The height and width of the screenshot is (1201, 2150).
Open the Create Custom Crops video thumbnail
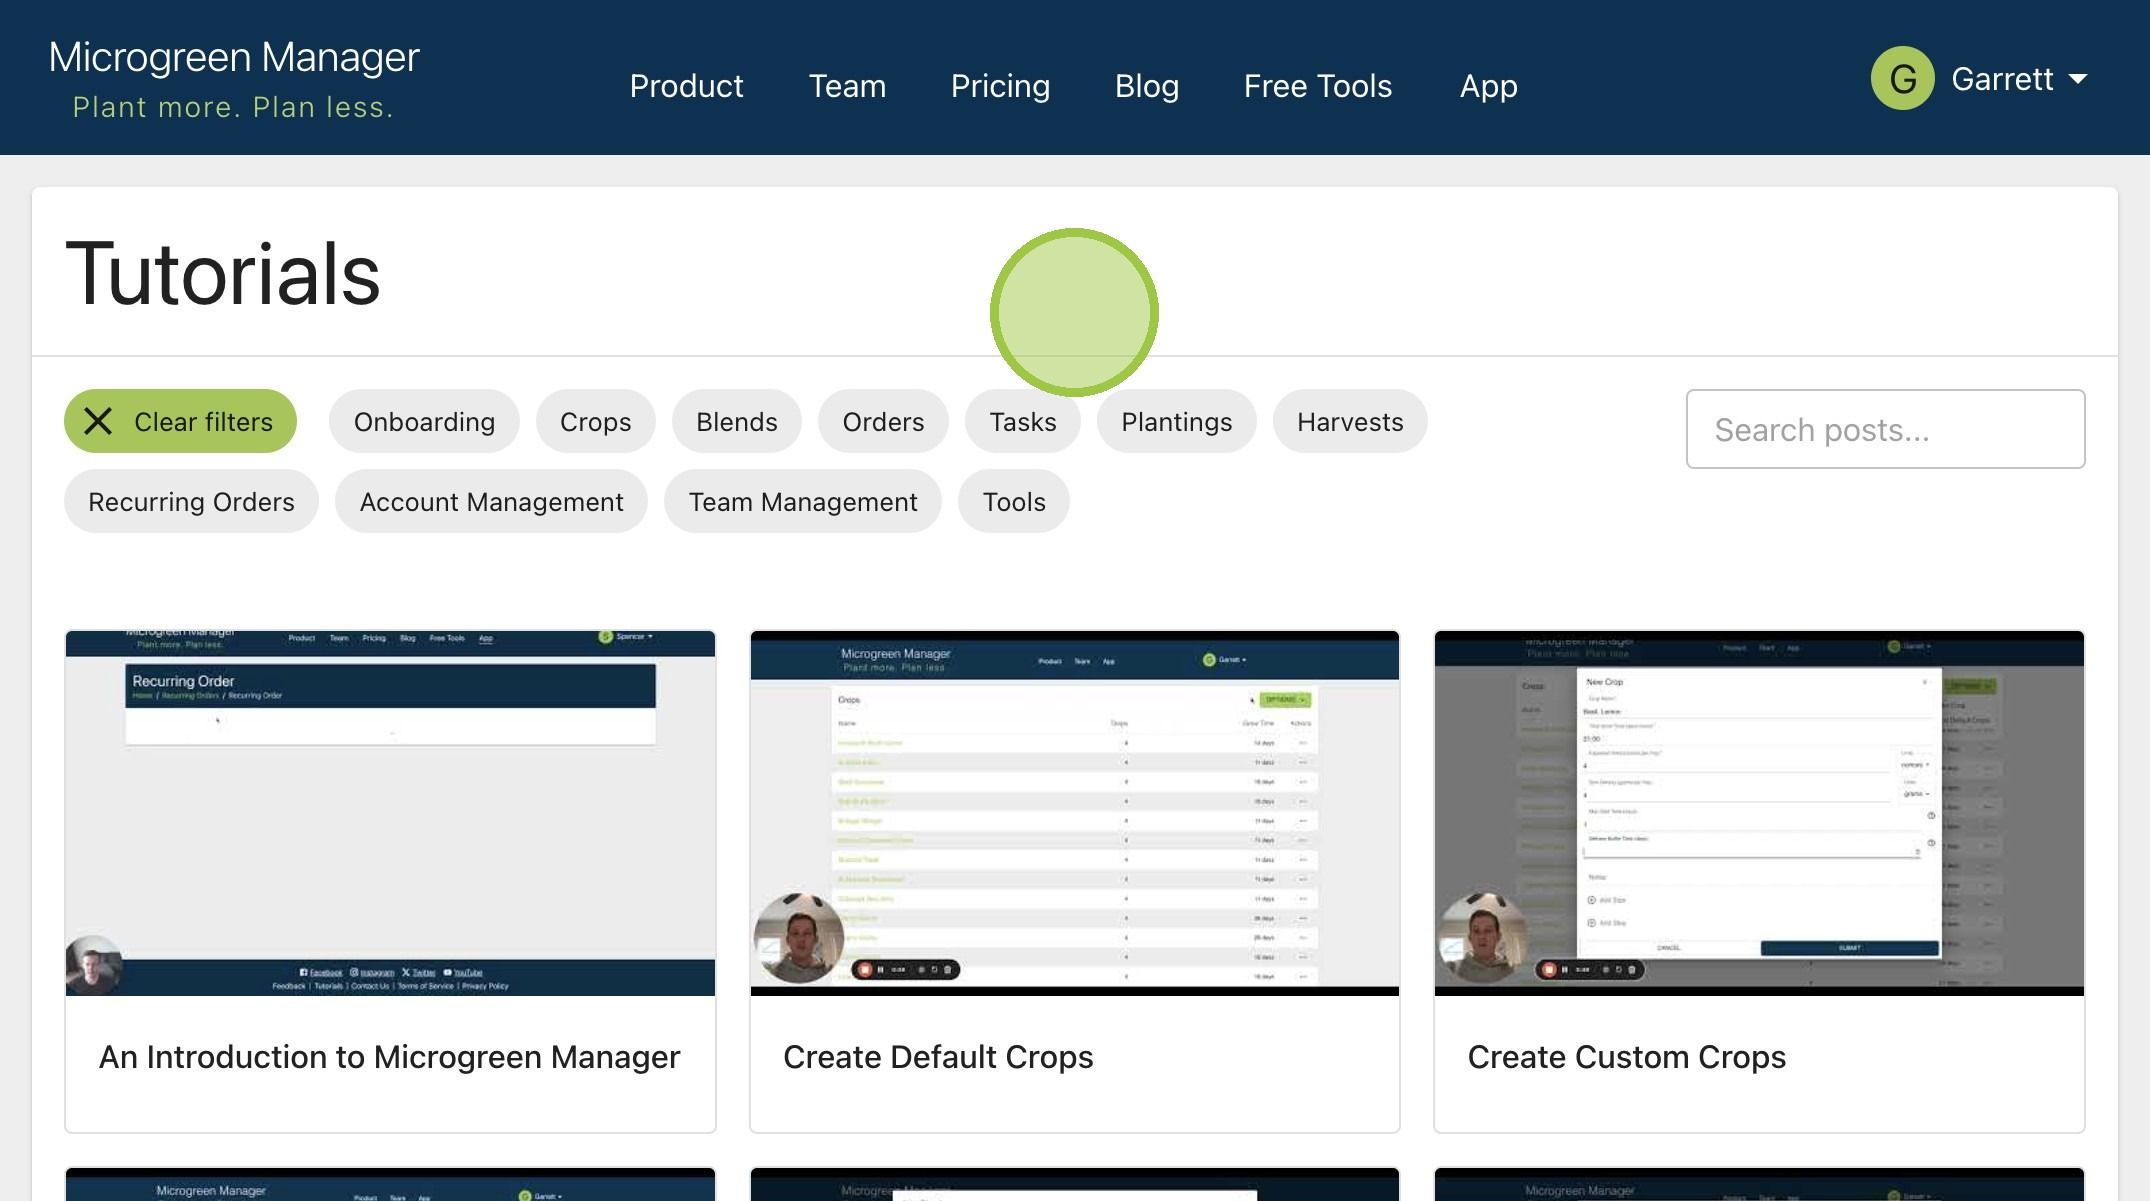tap(1759, 813)
